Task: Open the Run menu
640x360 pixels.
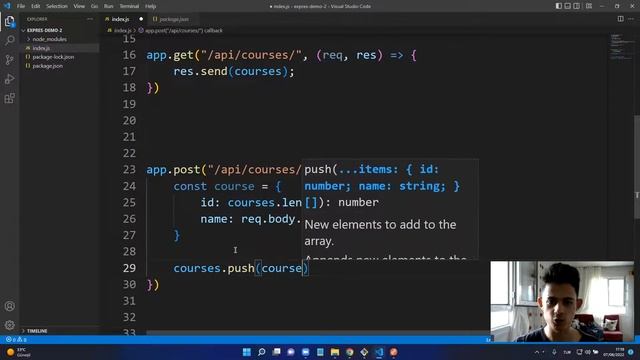Action: pyautogui.click(x=109, y=6)
